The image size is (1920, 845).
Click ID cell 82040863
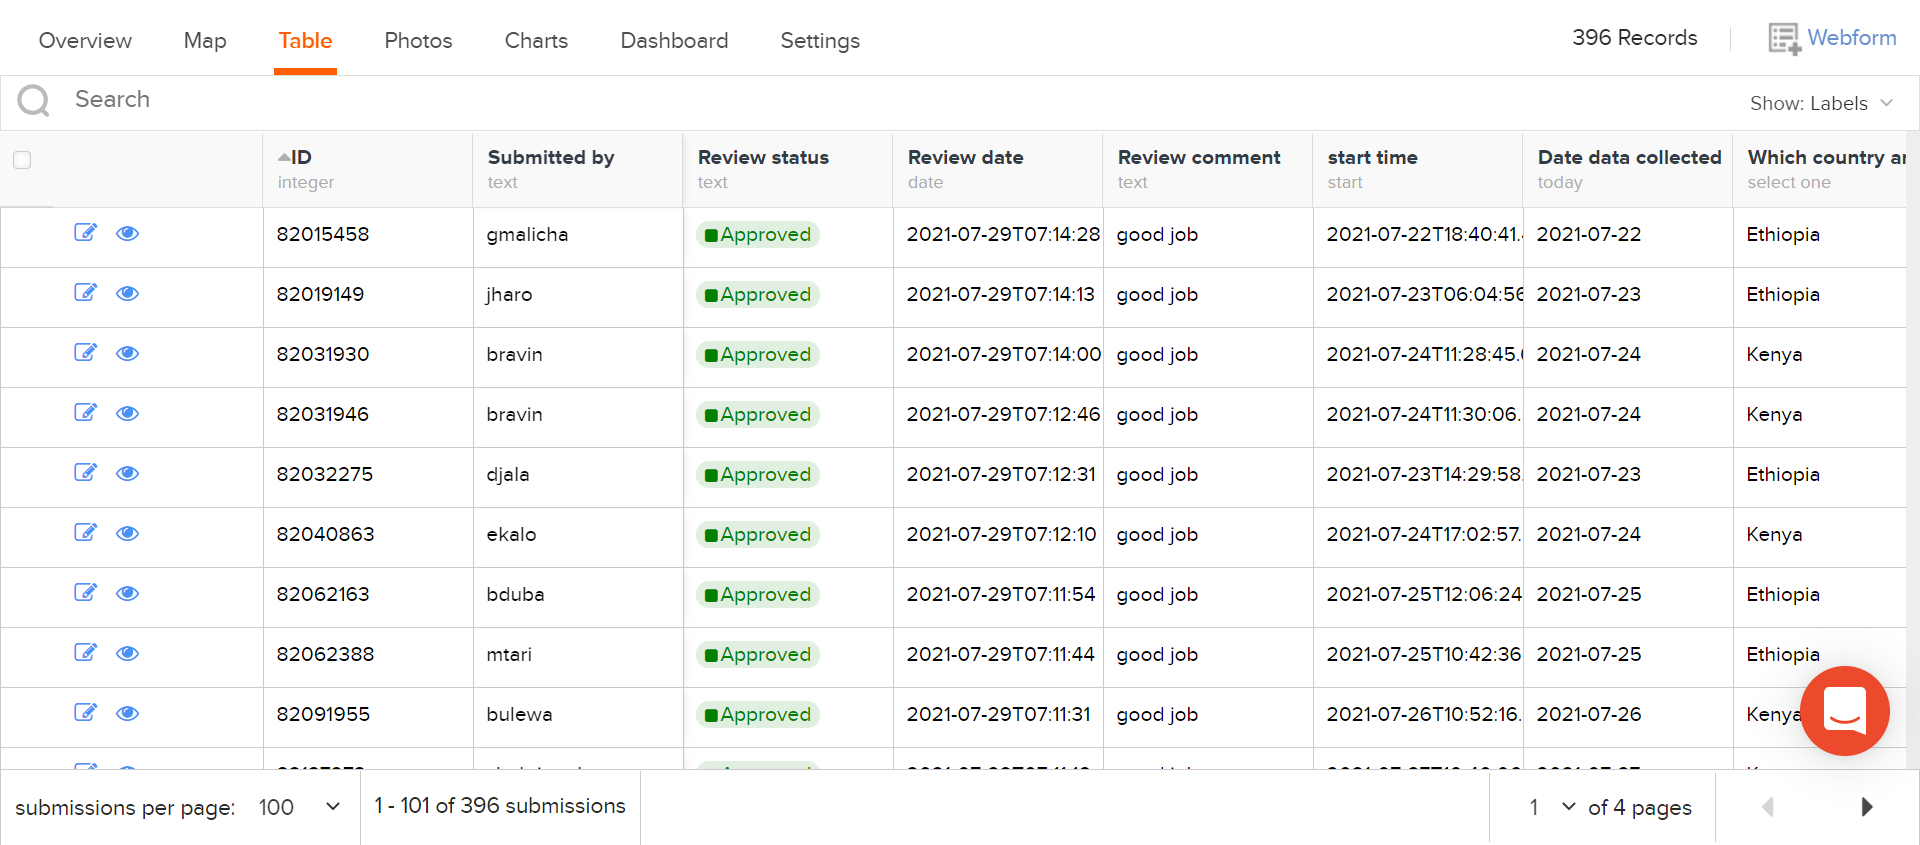[x=325, y=534]
